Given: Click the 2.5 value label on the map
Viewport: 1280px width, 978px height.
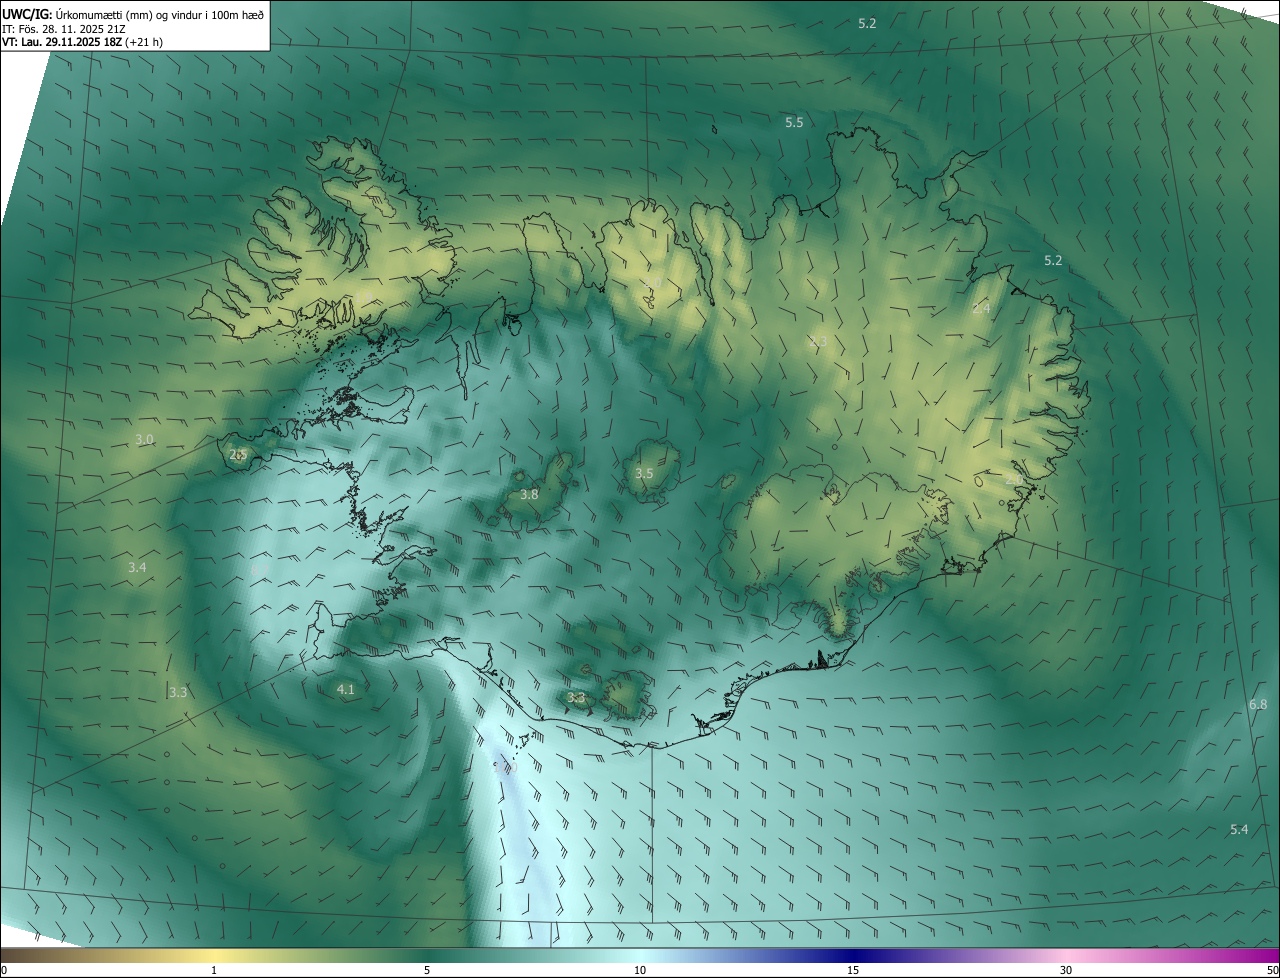Looking at the screenshot, I should [238, 454].
